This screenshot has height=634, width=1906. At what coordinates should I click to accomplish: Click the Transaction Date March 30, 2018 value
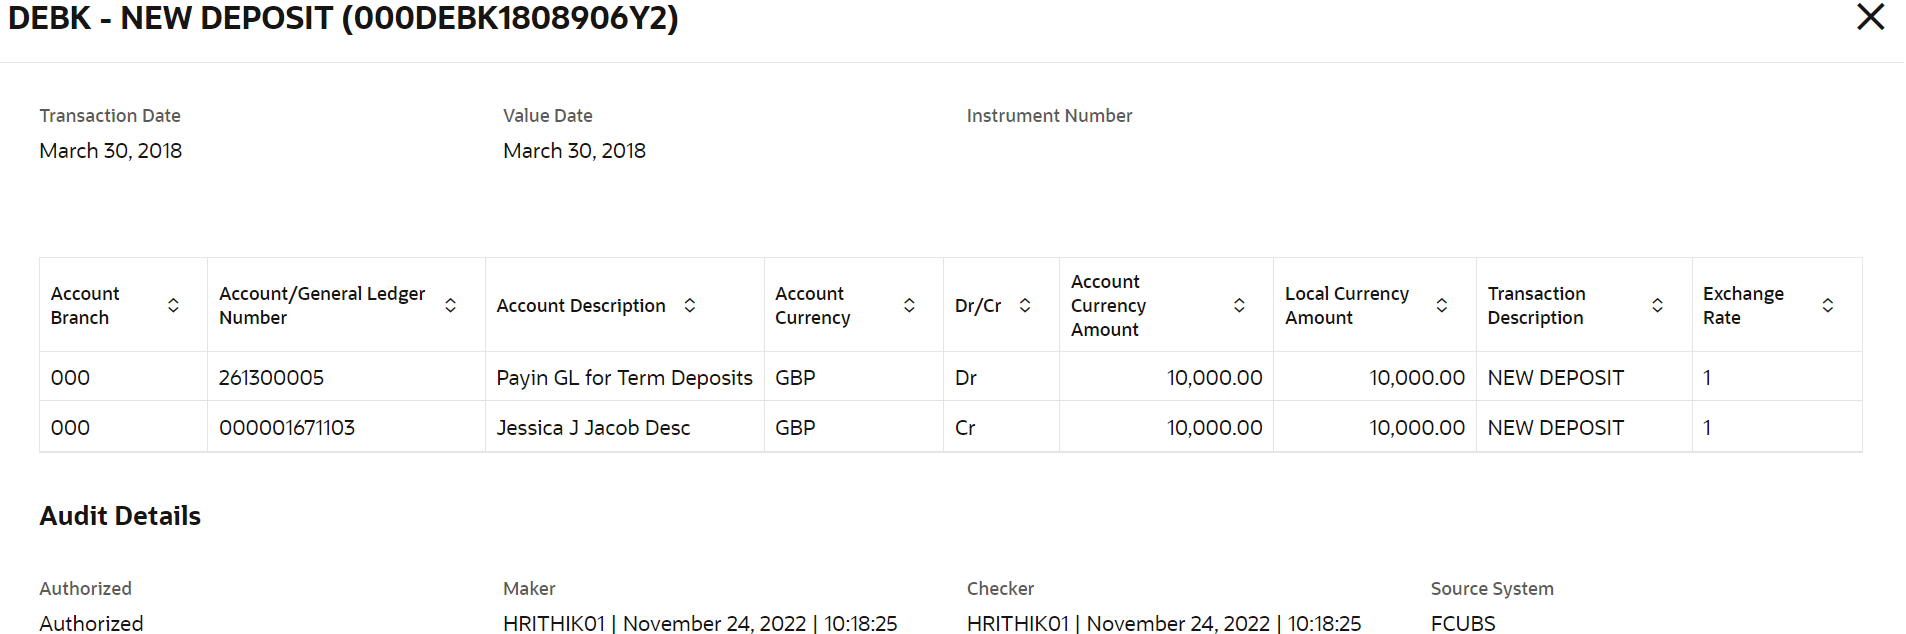[x=111, y=151]
